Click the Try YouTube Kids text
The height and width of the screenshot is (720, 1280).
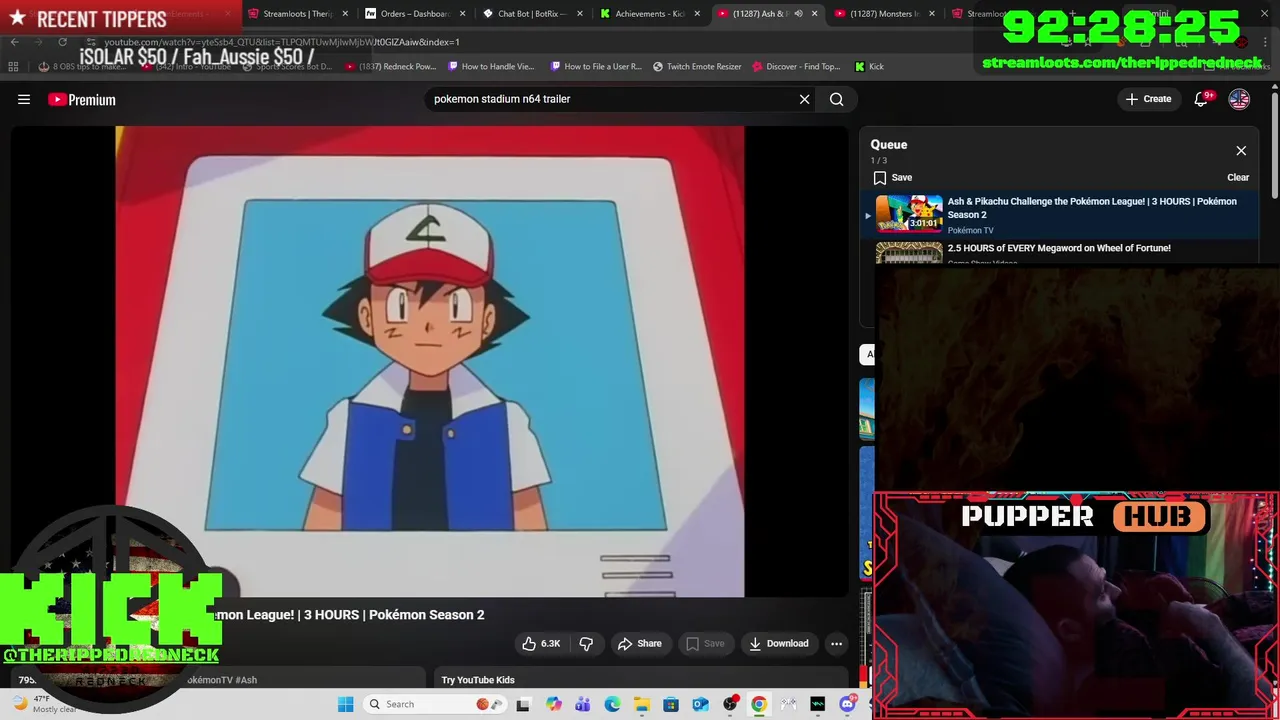click(x=478, y=680)
